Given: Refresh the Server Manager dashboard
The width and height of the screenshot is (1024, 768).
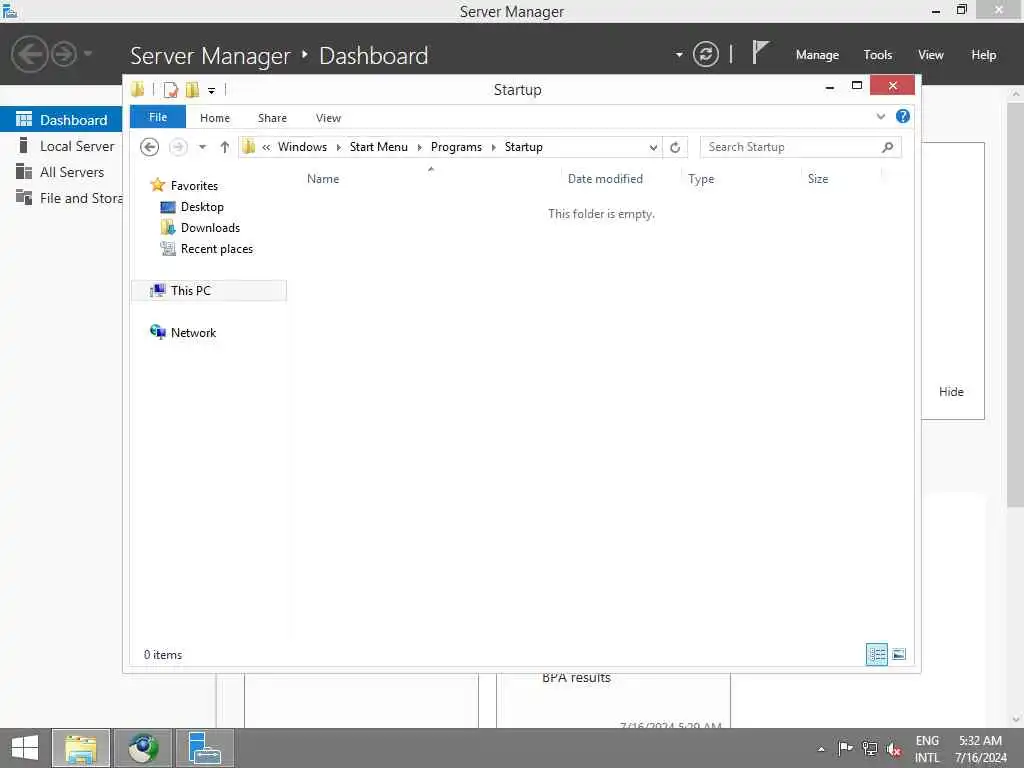Looking at the screenshot, I should click(705, 54).
